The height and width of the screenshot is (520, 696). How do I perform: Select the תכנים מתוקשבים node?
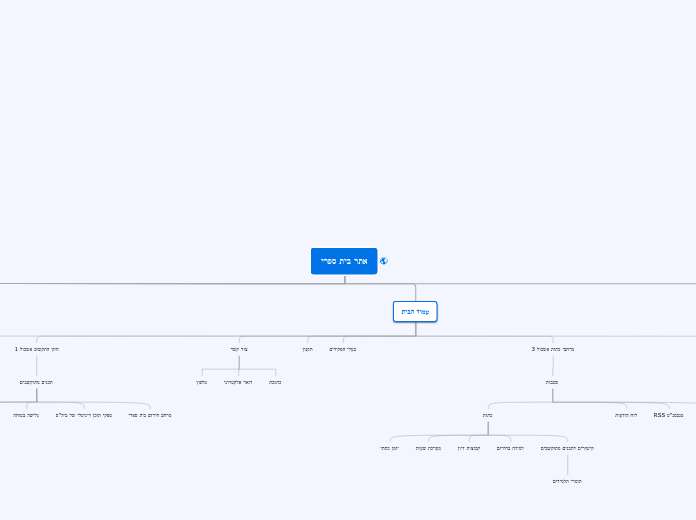36,382
